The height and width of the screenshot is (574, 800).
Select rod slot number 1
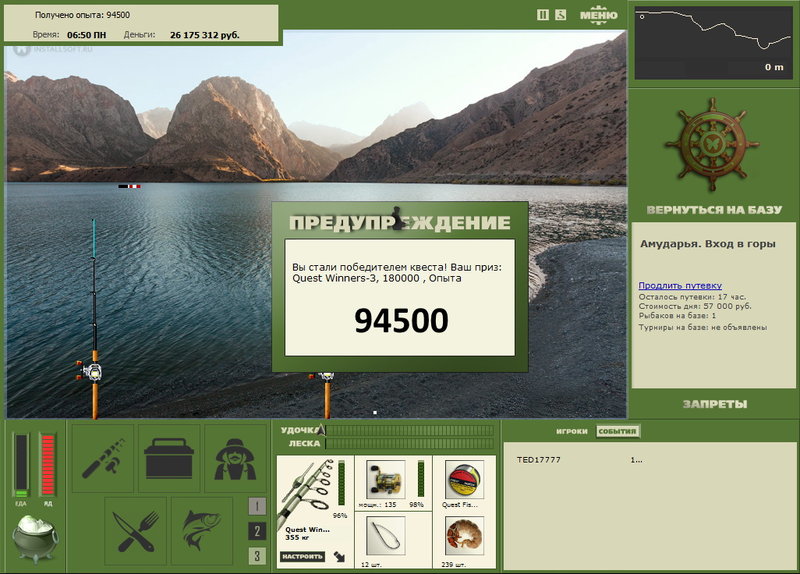point(257,506)
